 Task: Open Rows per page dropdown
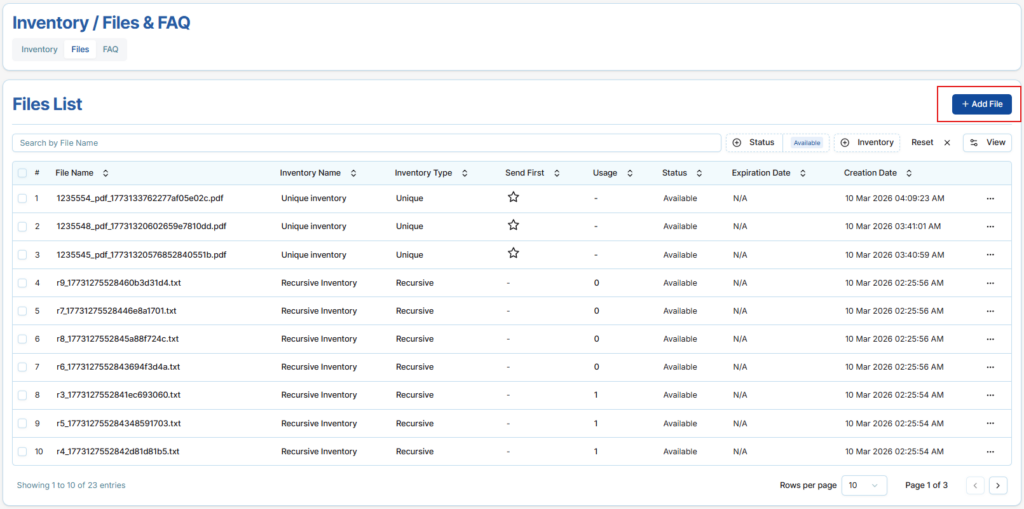tap(864, 485)
